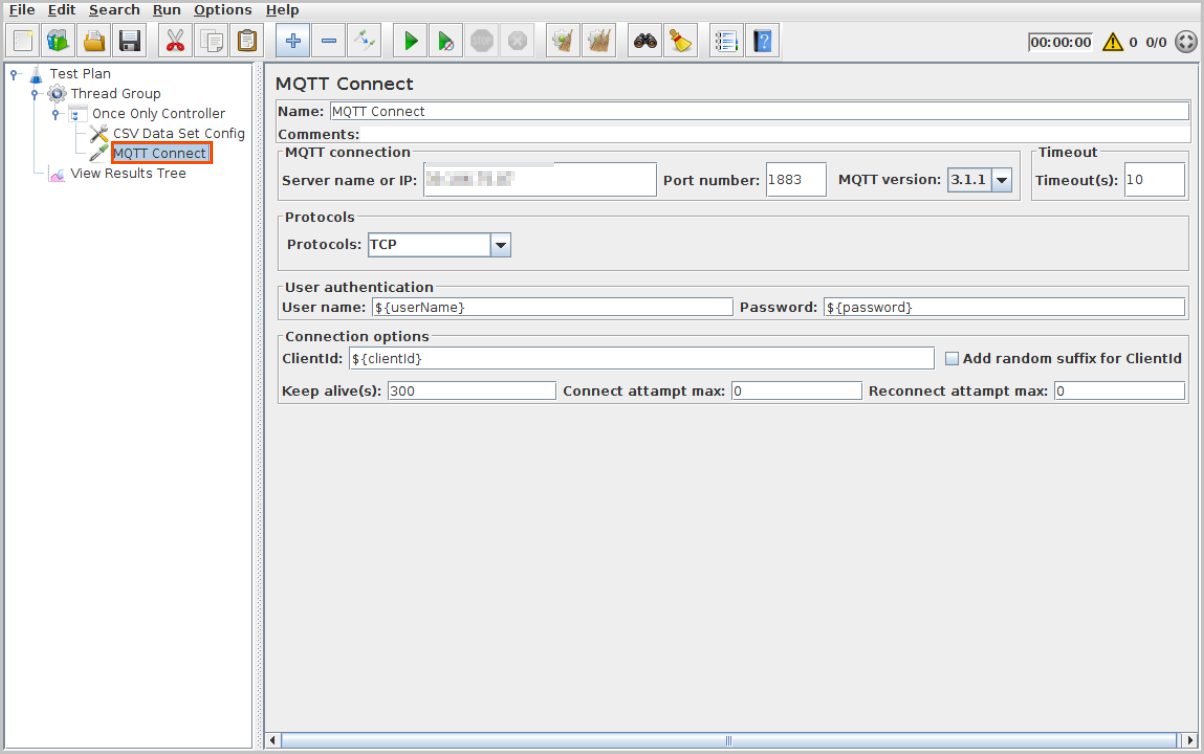Click the Reset Search brush icon
This screenshot has height=754, width=1204.
click(681, 41)
